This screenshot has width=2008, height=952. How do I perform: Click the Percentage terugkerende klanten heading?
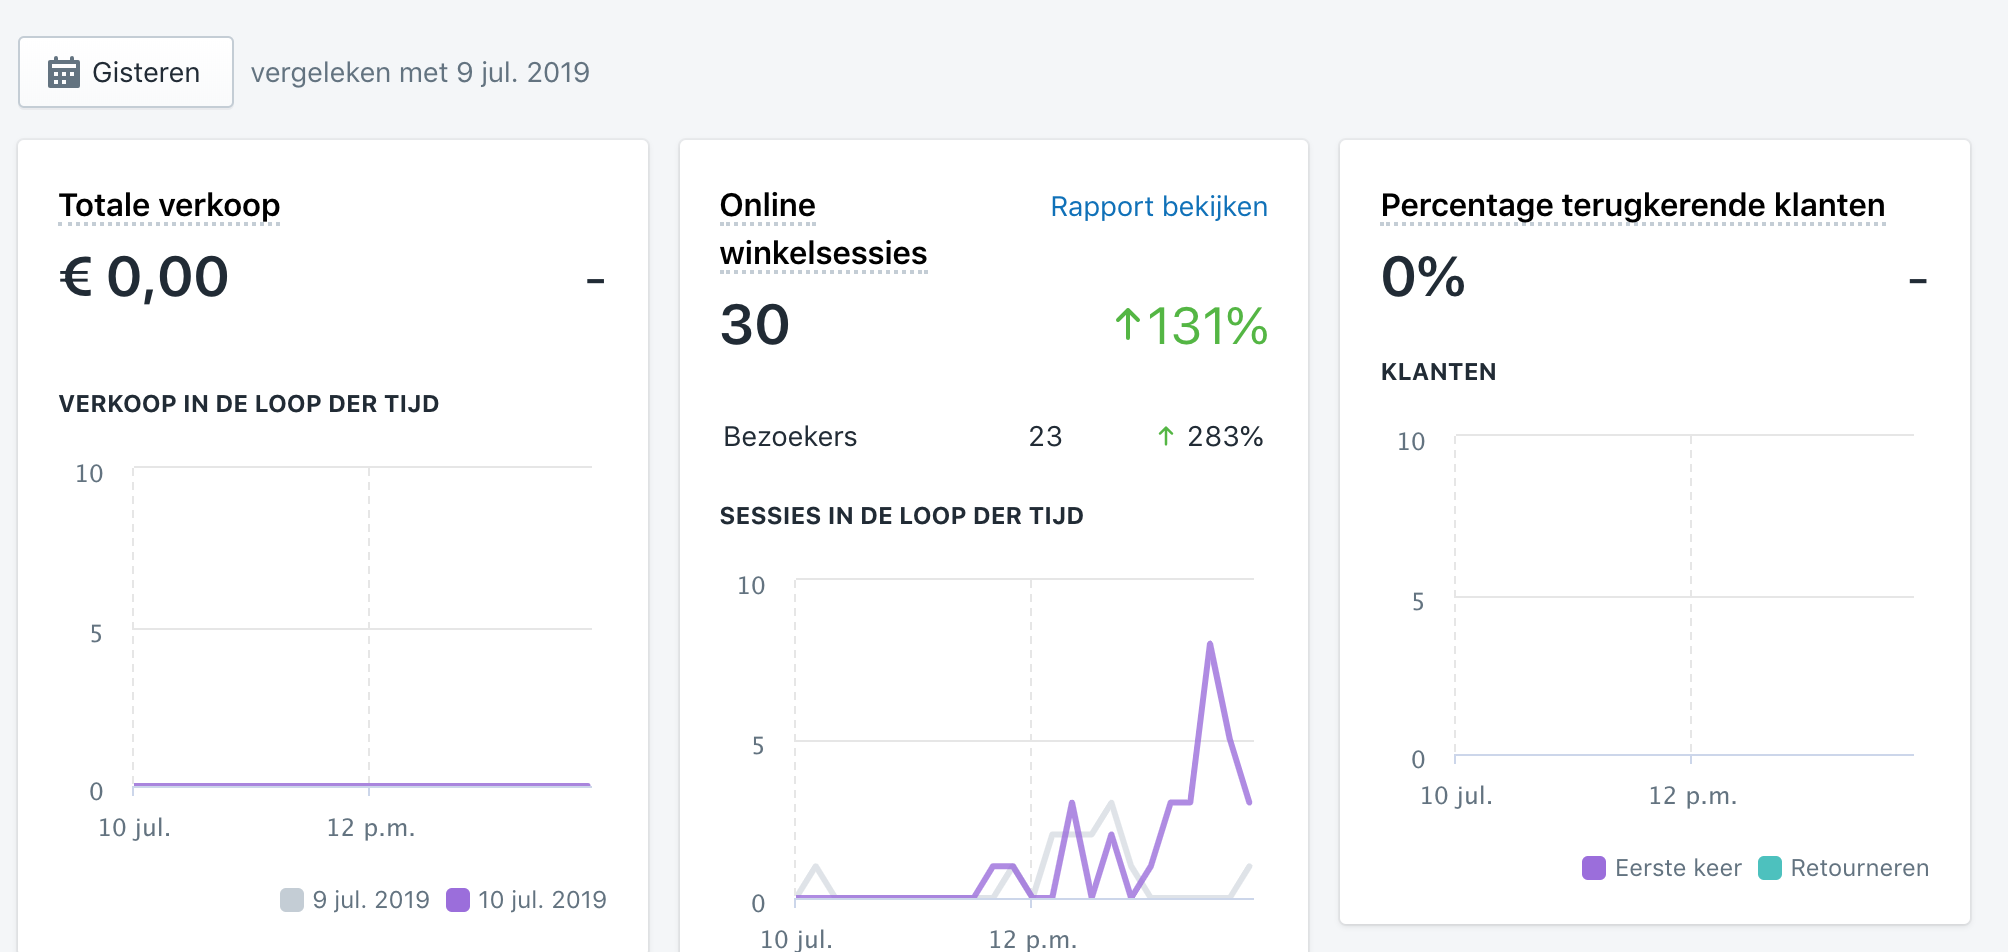[x=1632, y=205]
